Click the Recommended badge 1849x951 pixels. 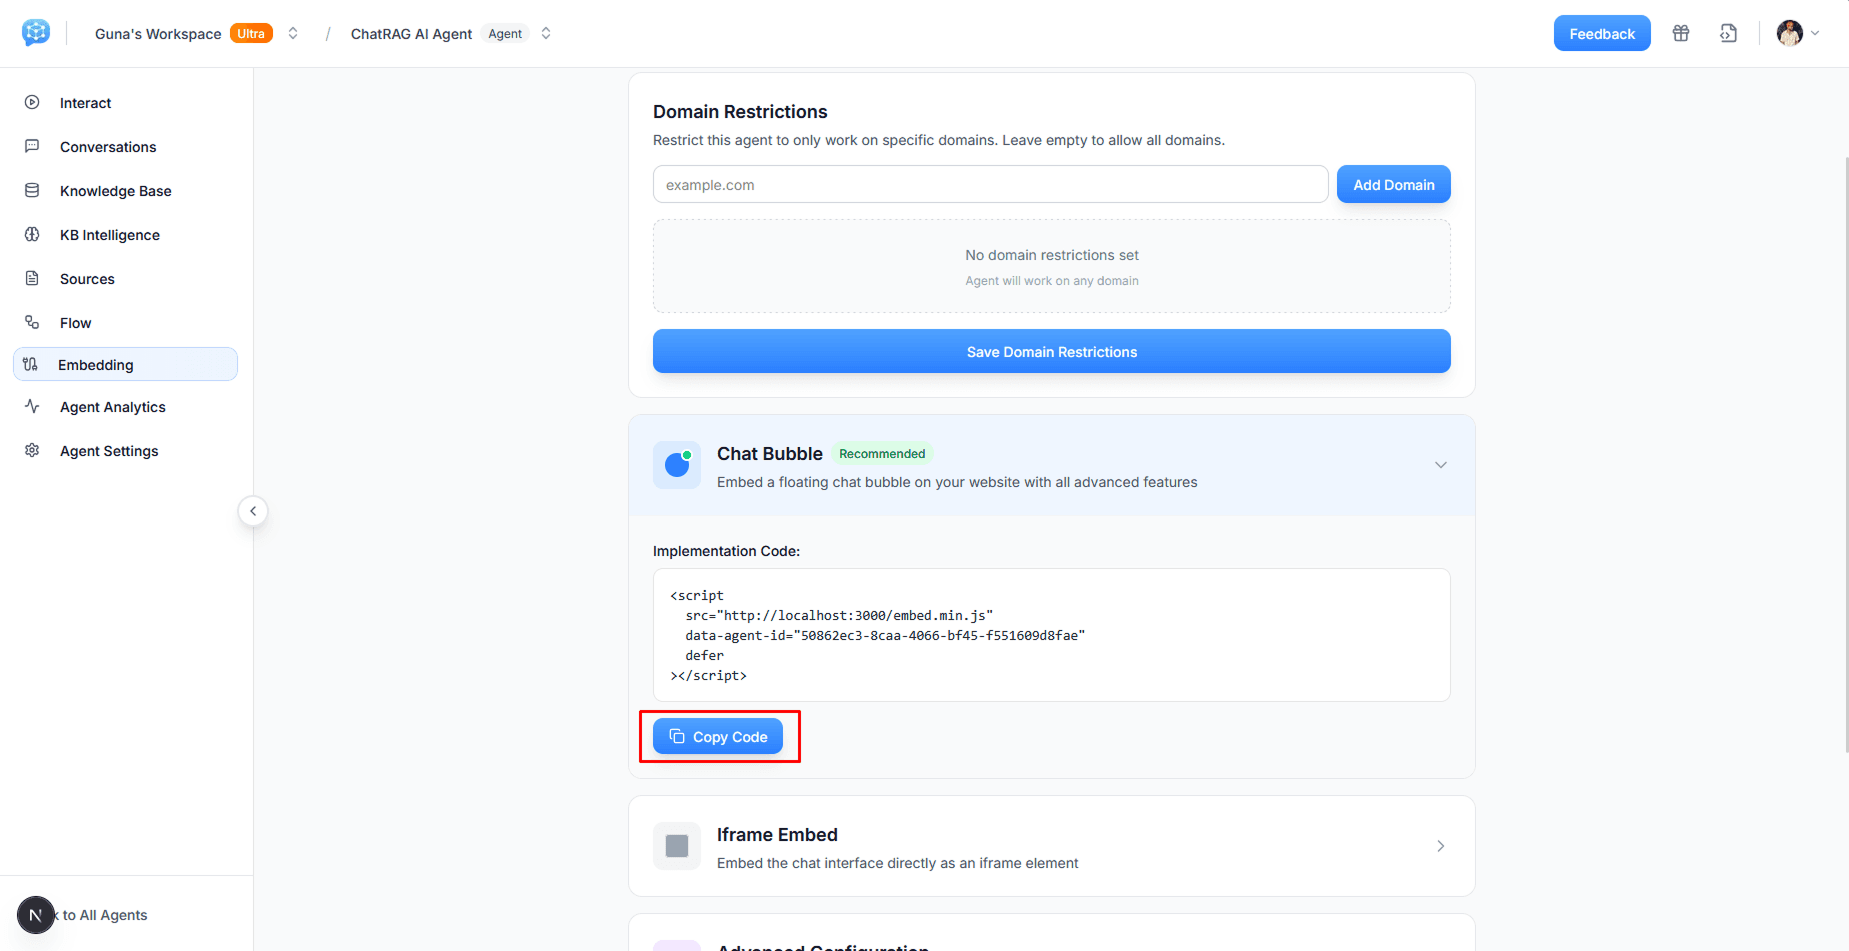point(882,454)
